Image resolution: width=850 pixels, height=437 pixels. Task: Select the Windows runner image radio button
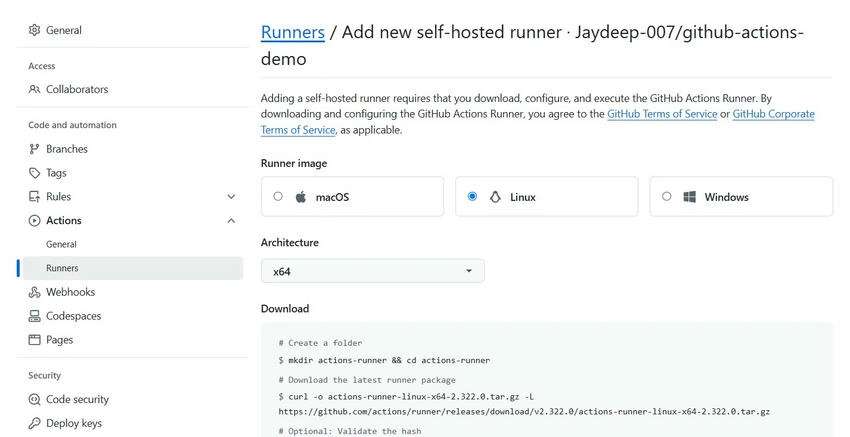666,196
